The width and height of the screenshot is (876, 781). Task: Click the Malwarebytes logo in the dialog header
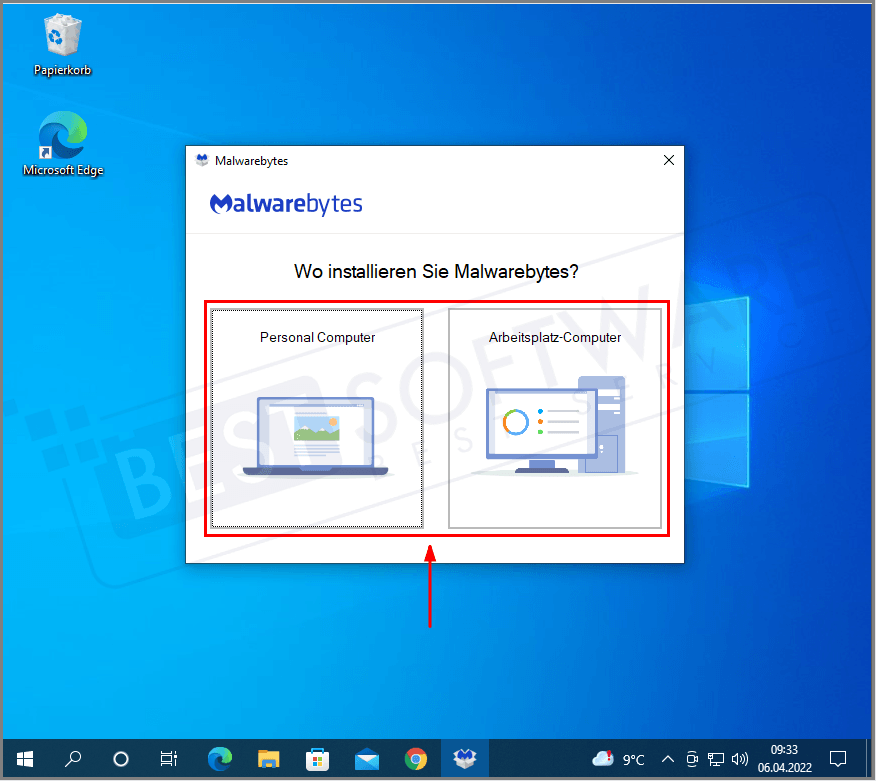[x=286, y=204]
